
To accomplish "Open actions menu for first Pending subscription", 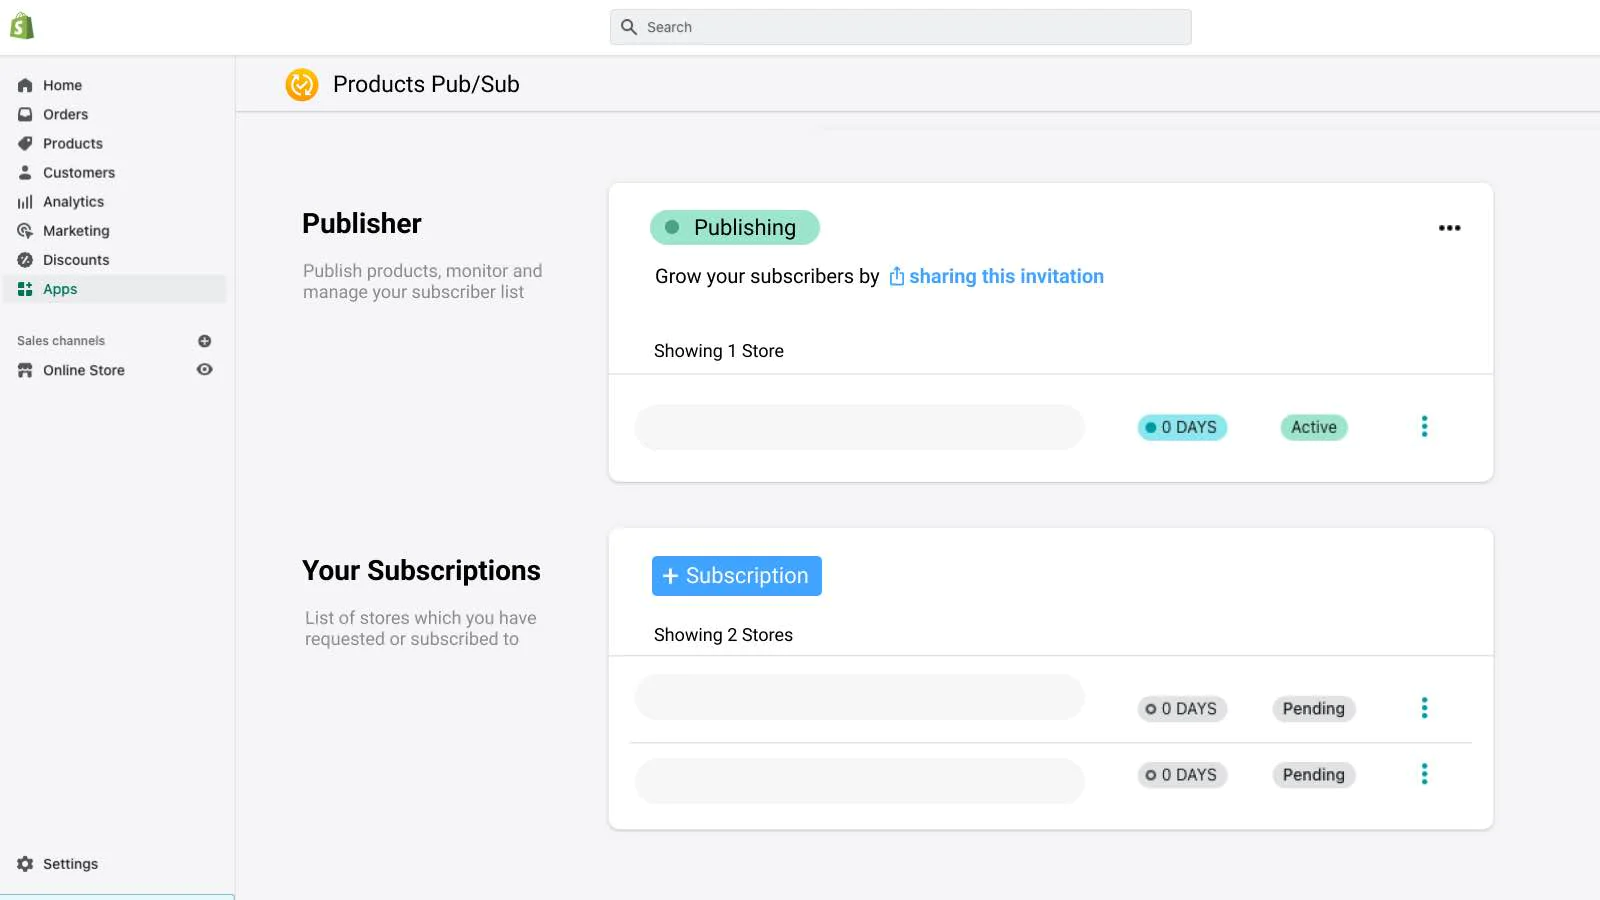I will click(1424, 708).
